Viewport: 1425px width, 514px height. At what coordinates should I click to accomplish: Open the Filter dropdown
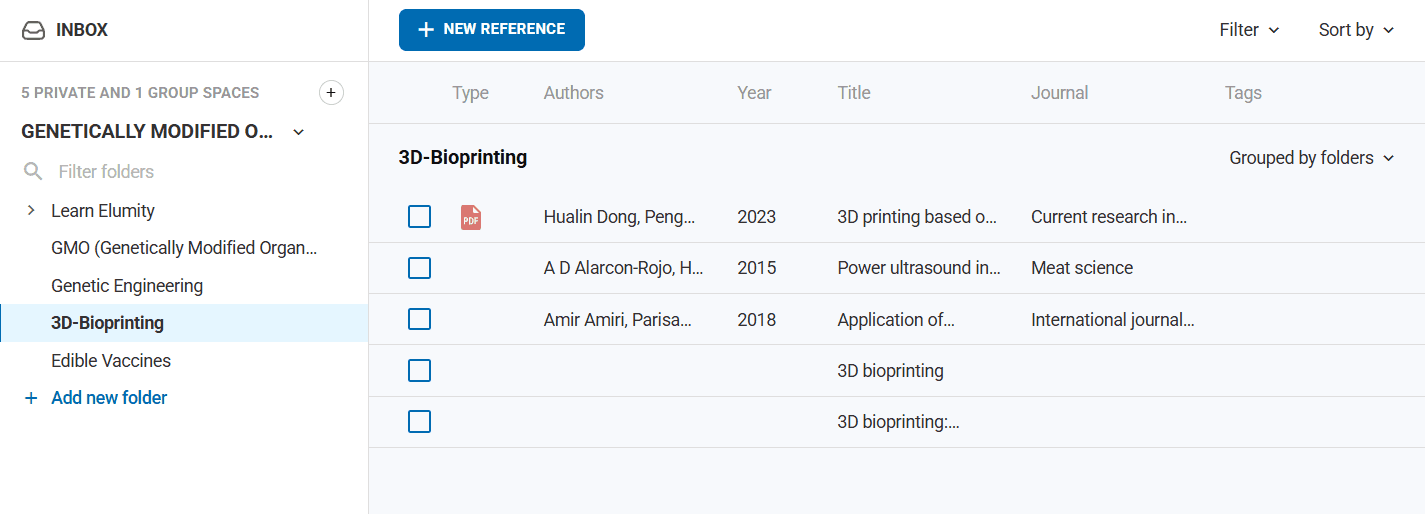[x=1249, y=30]
